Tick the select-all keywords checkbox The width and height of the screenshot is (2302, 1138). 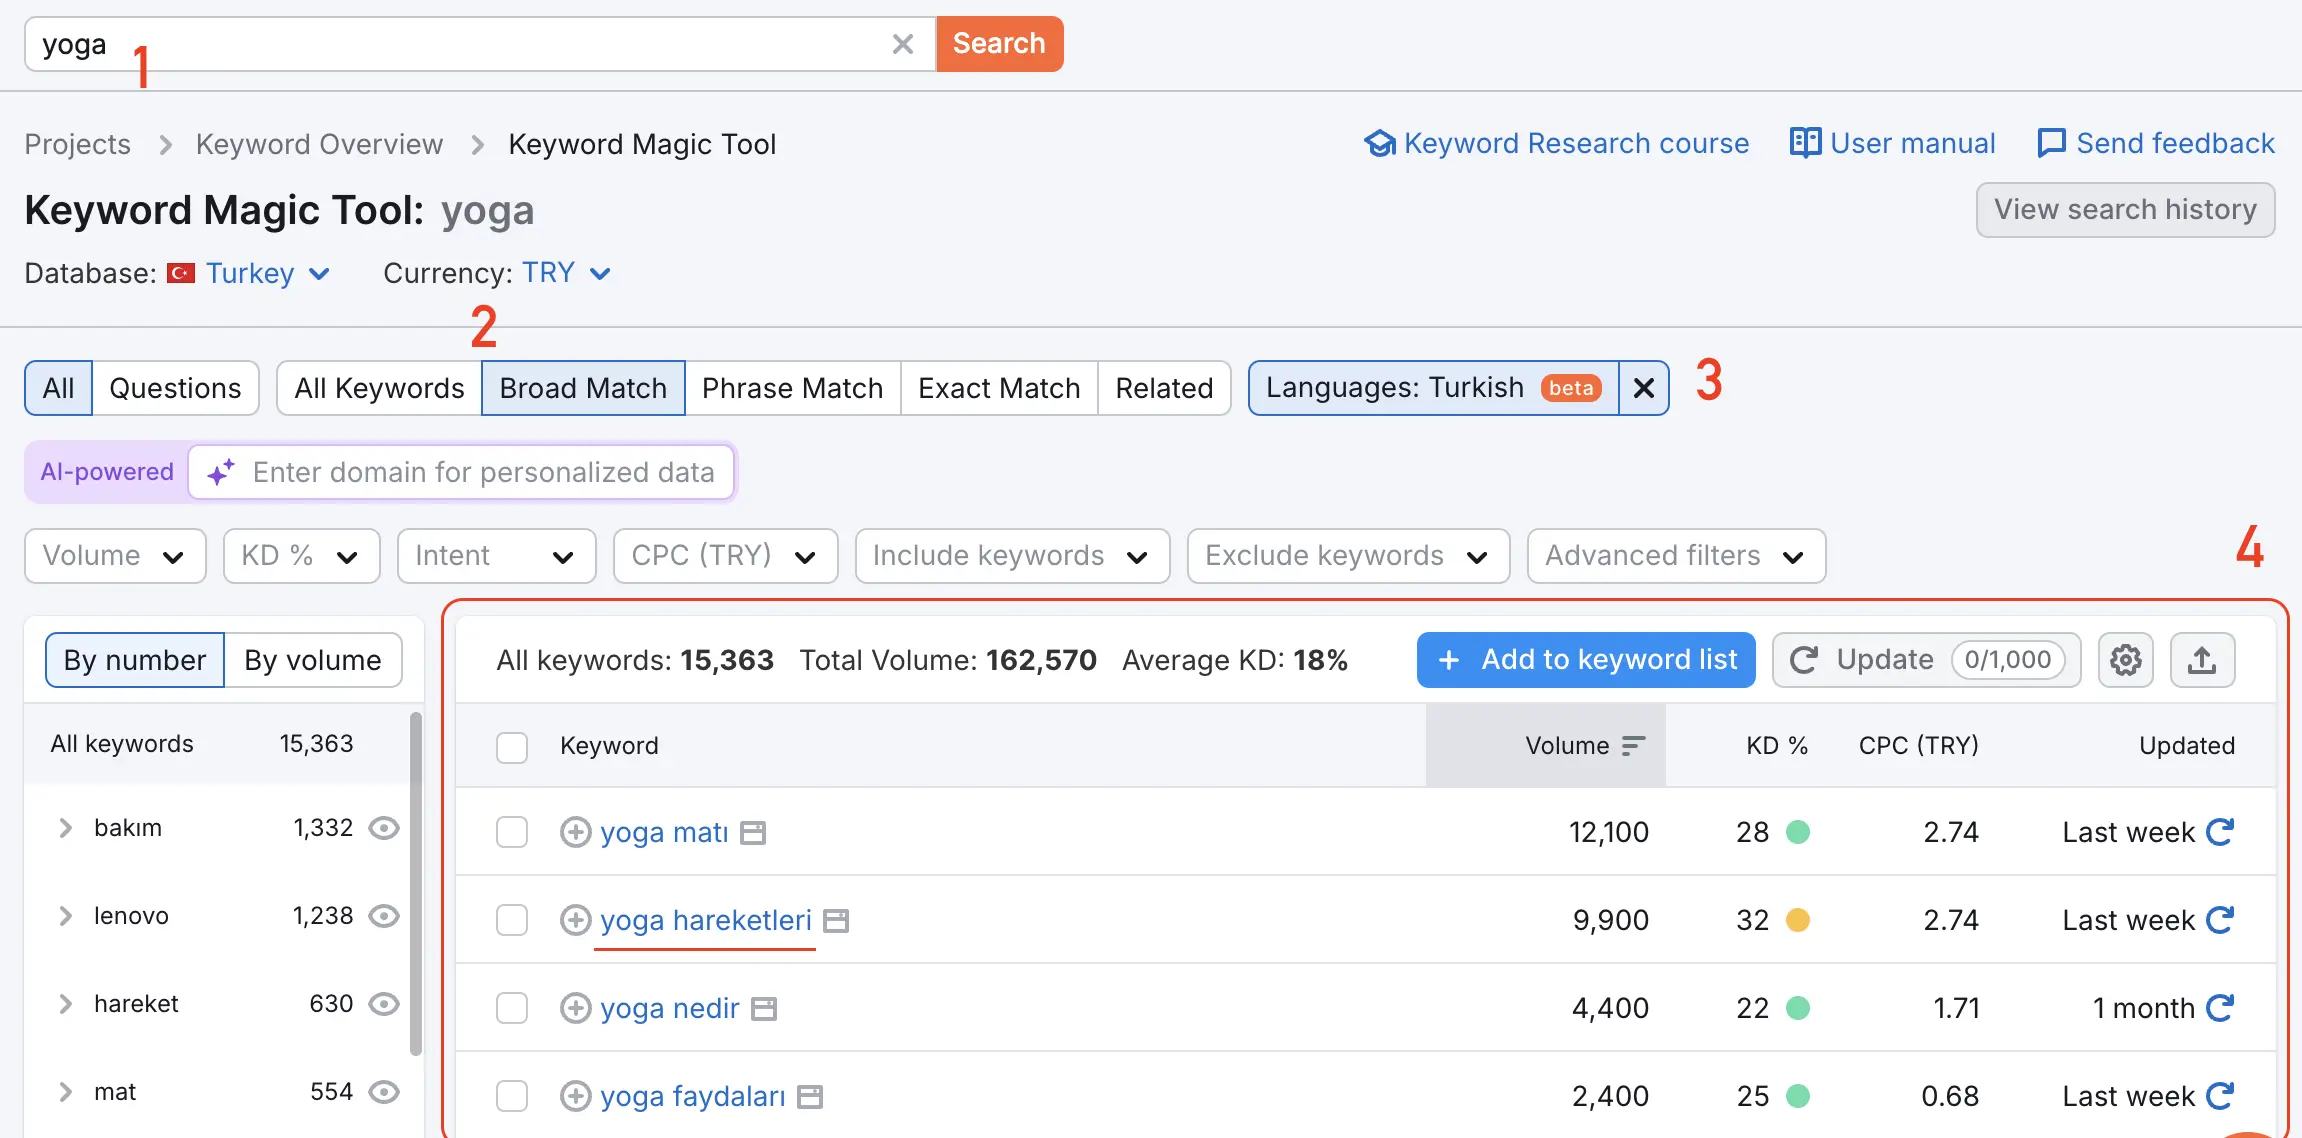pyautogui.click(x=512, y=747)
